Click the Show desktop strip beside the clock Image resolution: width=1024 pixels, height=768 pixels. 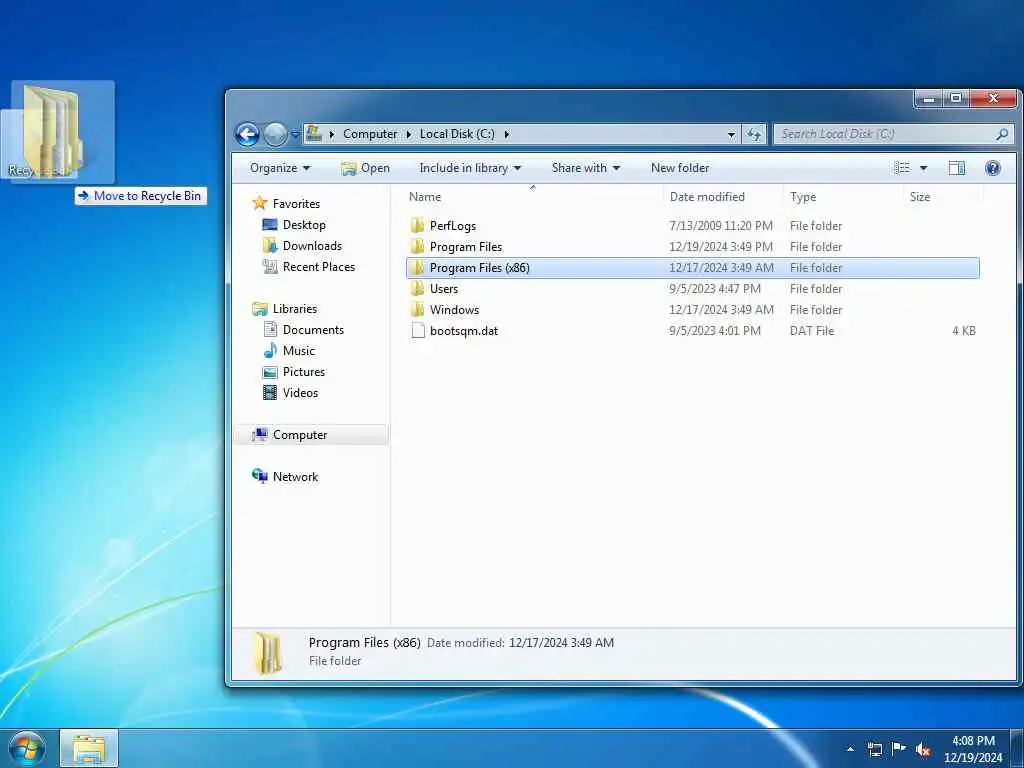coord(1017,748)
